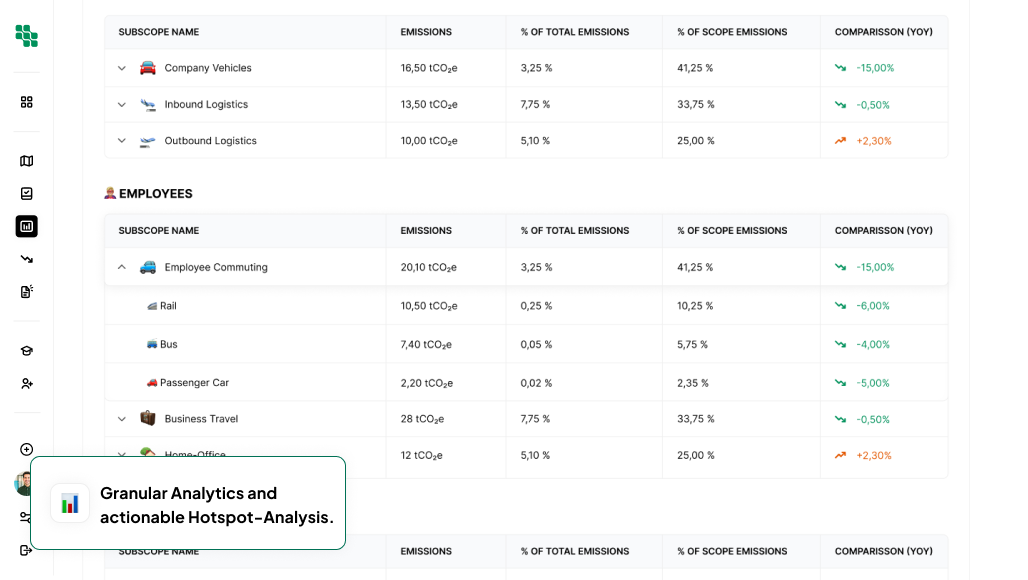Click the logout icon in sidebar
The image size is (1028, 580).
(26, 550)
